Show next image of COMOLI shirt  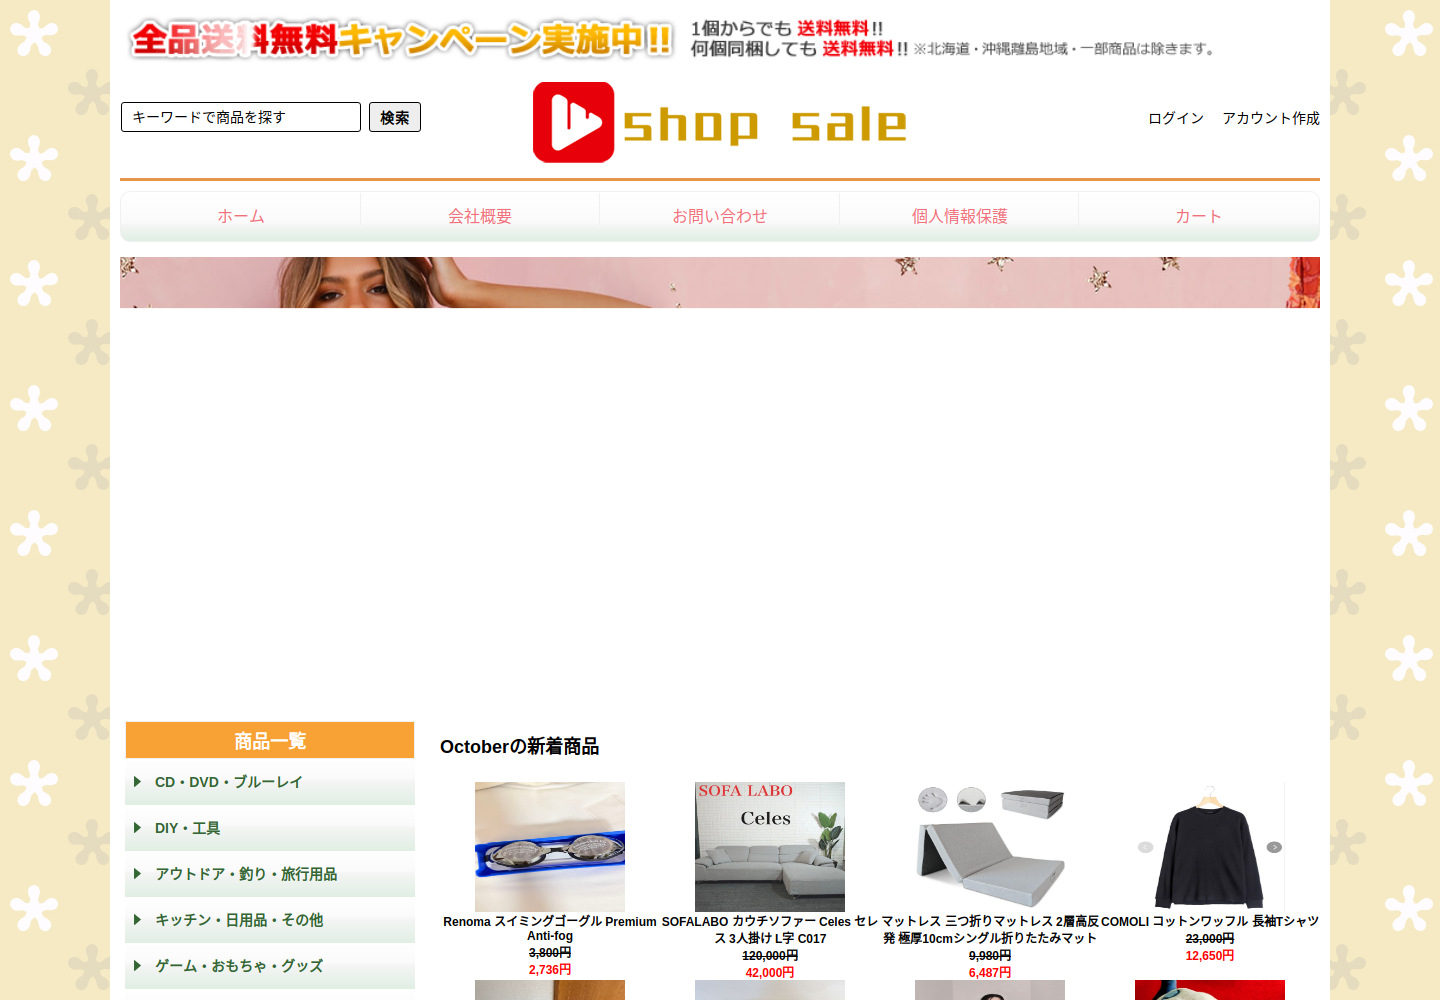click(x=1274, y=847)
